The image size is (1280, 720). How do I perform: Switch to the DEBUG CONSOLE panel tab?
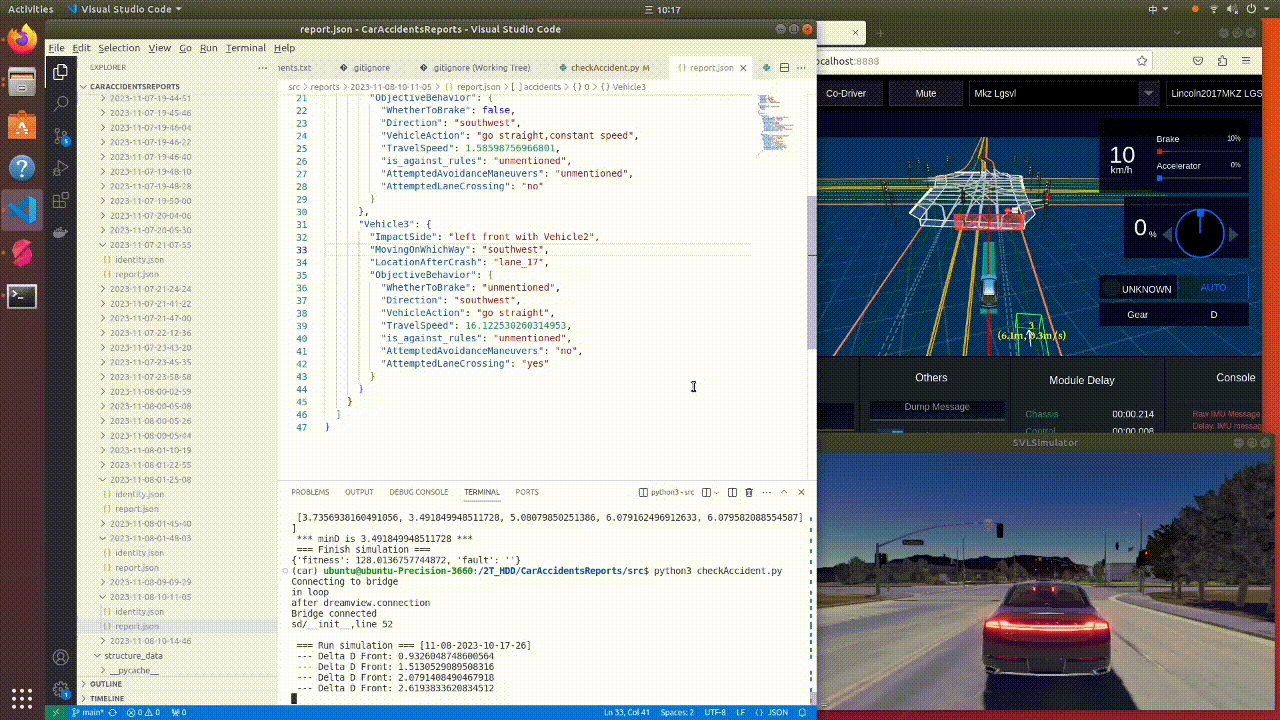418,492
